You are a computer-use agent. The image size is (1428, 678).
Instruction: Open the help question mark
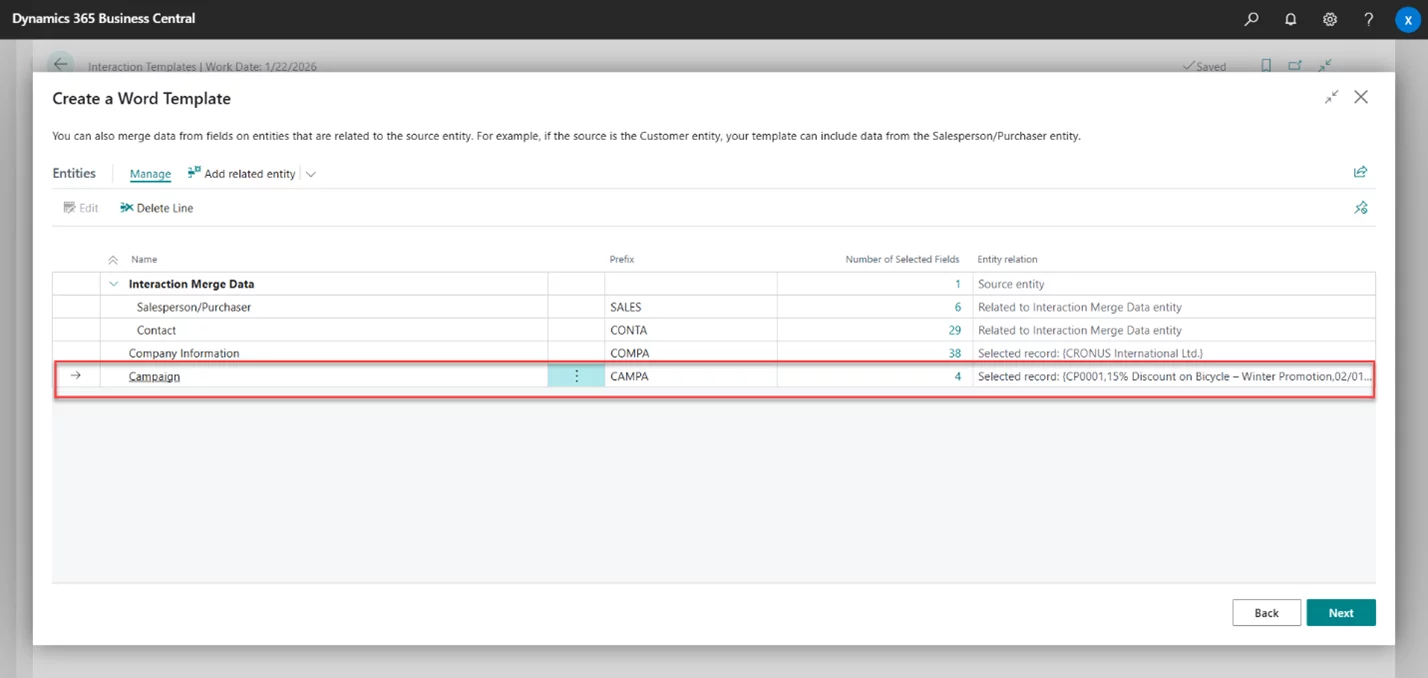pyautogui.click(x=1369, y=19)
